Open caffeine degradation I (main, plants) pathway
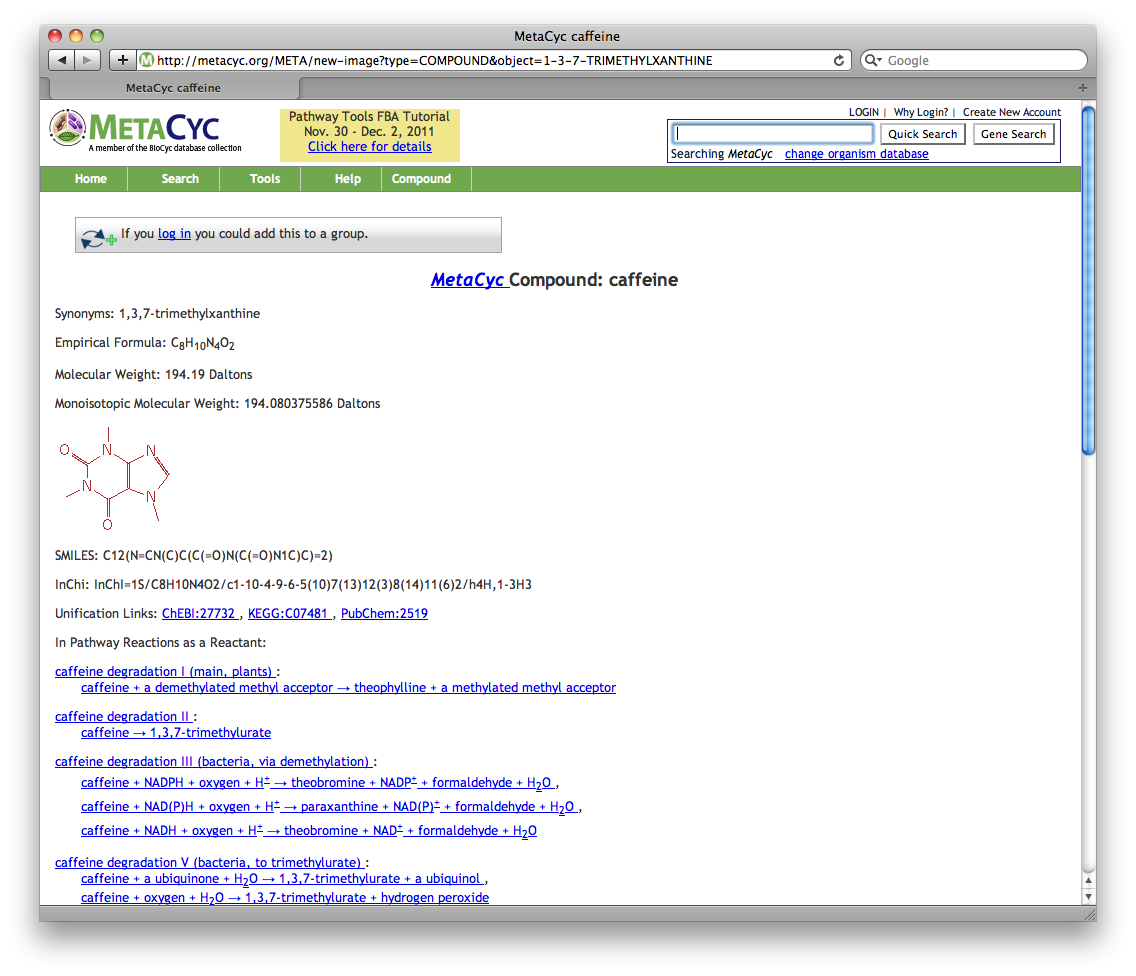The image size is (1136, 976). click(164, 672)
